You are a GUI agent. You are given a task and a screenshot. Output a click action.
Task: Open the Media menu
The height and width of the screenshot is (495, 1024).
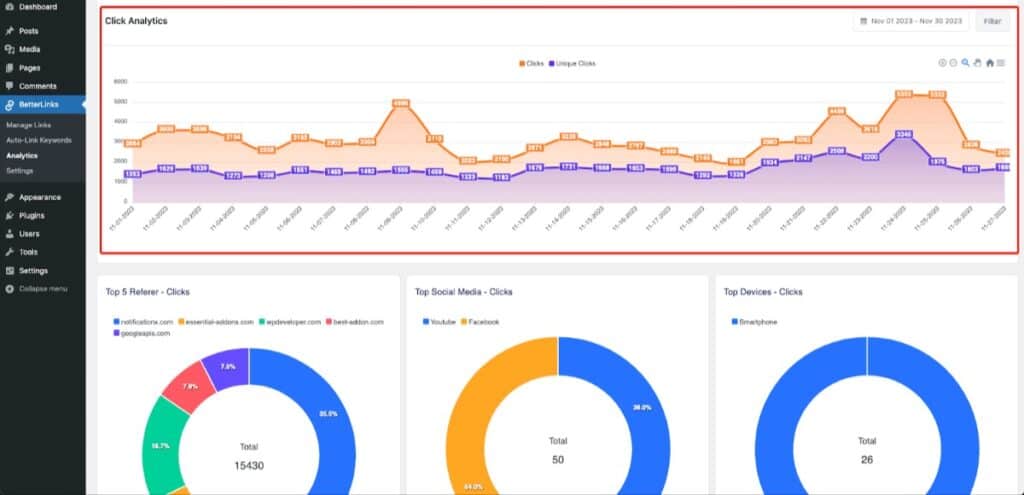click(x=29, y=49)
